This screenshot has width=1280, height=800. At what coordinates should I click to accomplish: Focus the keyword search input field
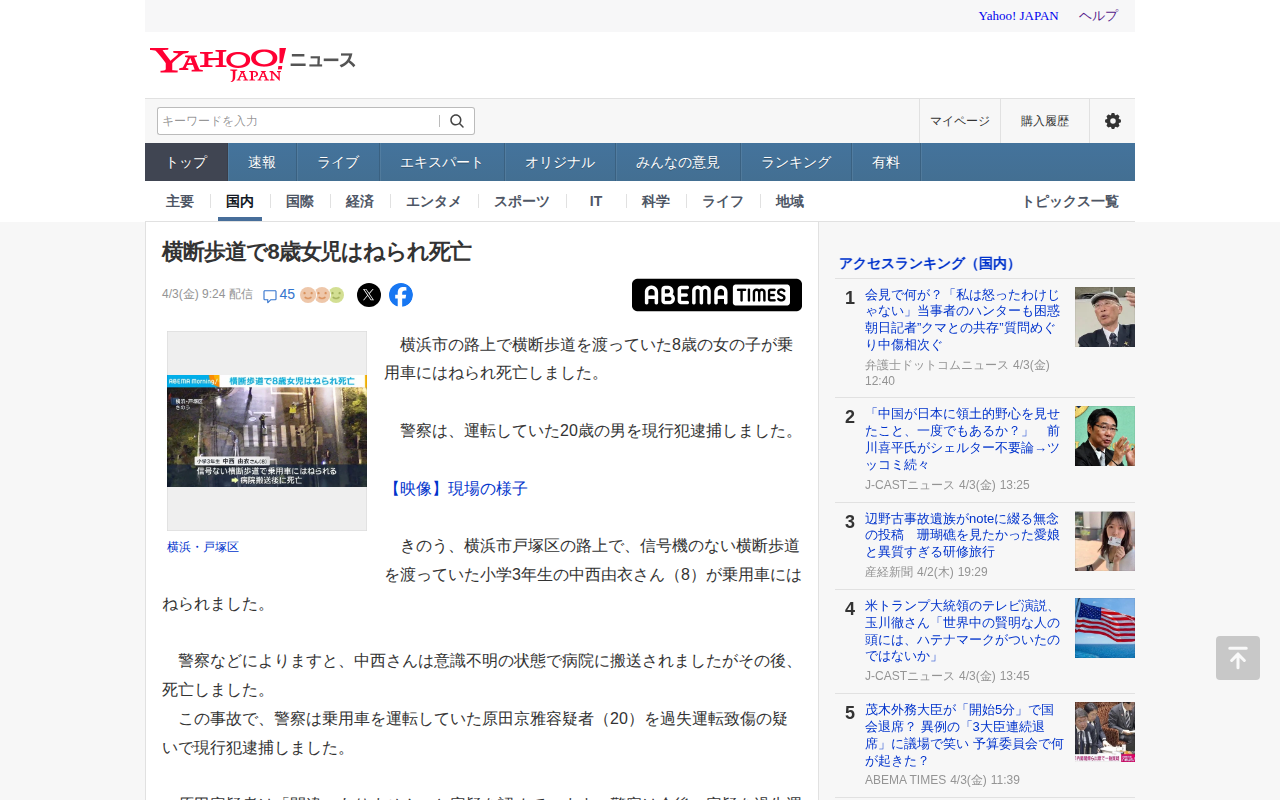click(x=297, y=121)
